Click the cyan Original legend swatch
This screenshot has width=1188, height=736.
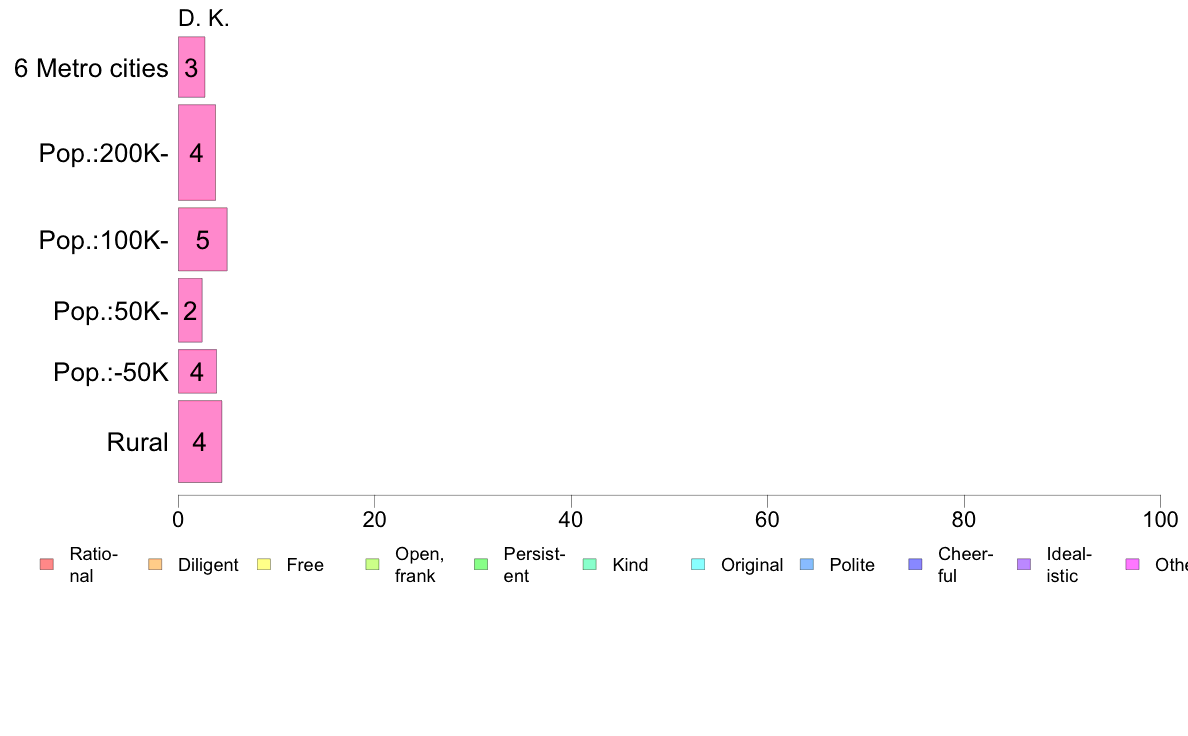[698, 565]
